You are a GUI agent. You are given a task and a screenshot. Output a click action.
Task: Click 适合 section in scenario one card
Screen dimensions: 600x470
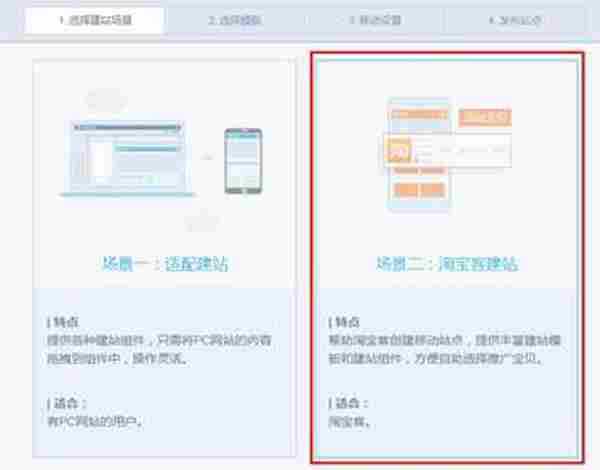[100, 412]
